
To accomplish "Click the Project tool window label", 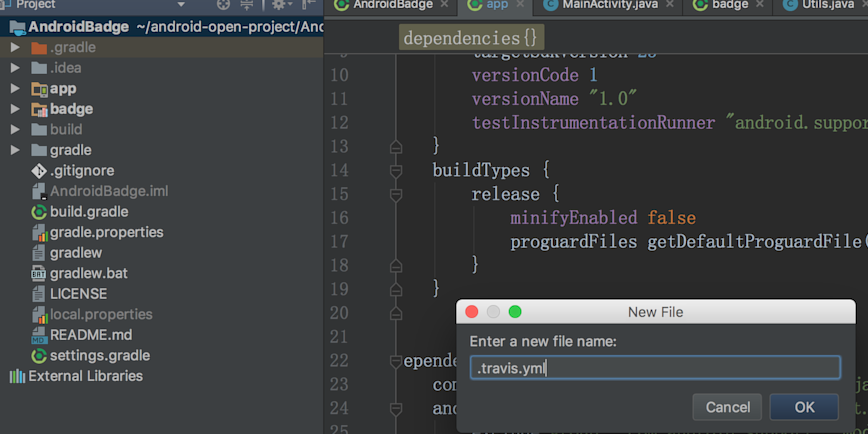I will (x=35, y=4).
